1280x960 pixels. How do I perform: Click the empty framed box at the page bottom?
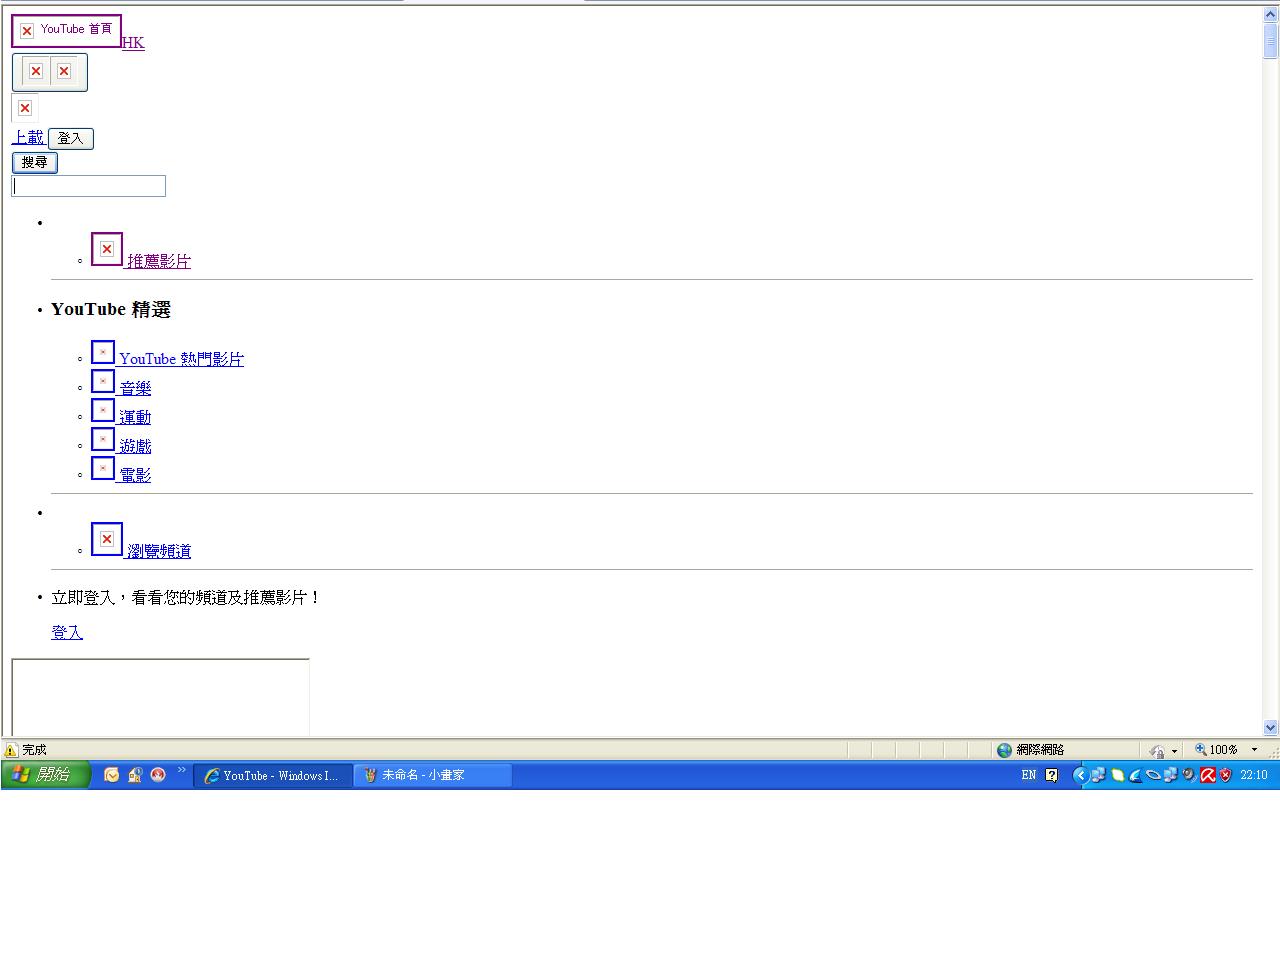(160, 698)
